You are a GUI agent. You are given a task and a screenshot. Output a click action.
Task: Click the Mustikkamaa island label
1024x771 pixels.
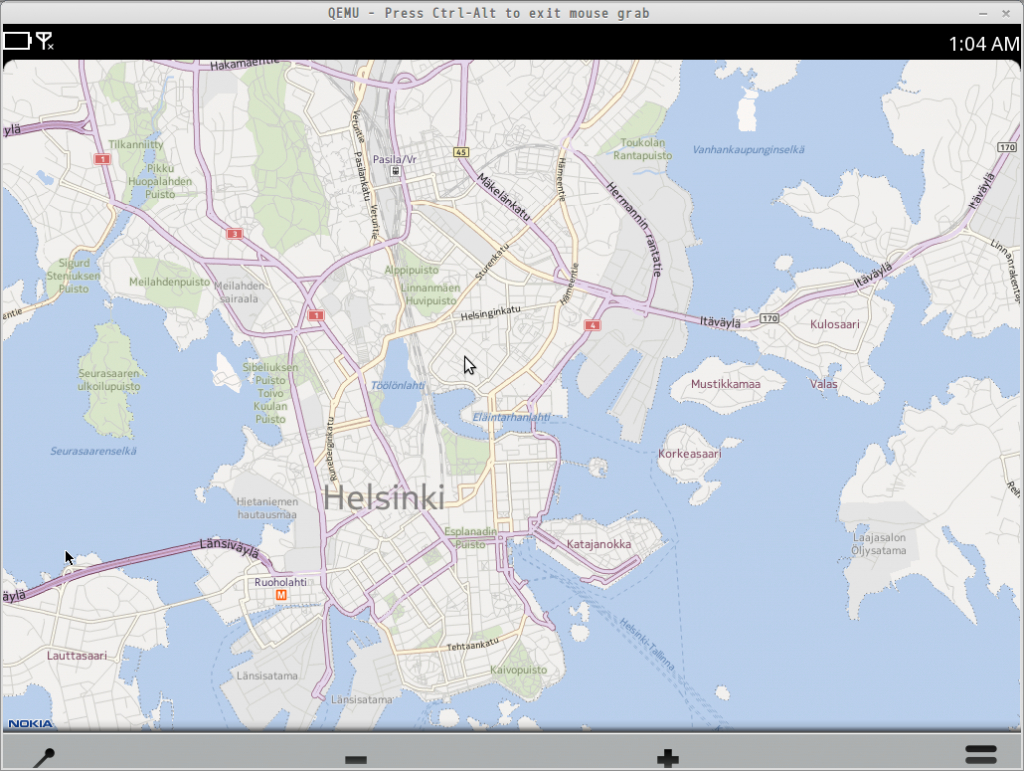[x=726, y=384]
